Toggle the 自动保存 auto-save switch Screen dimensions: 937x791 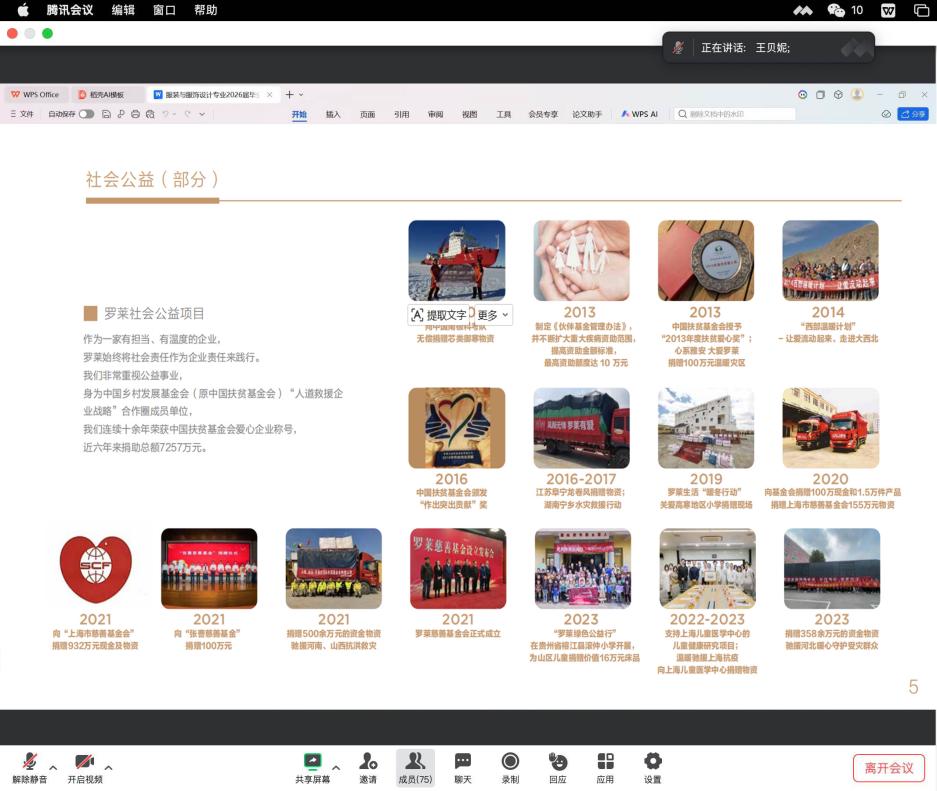pos(86,114)
